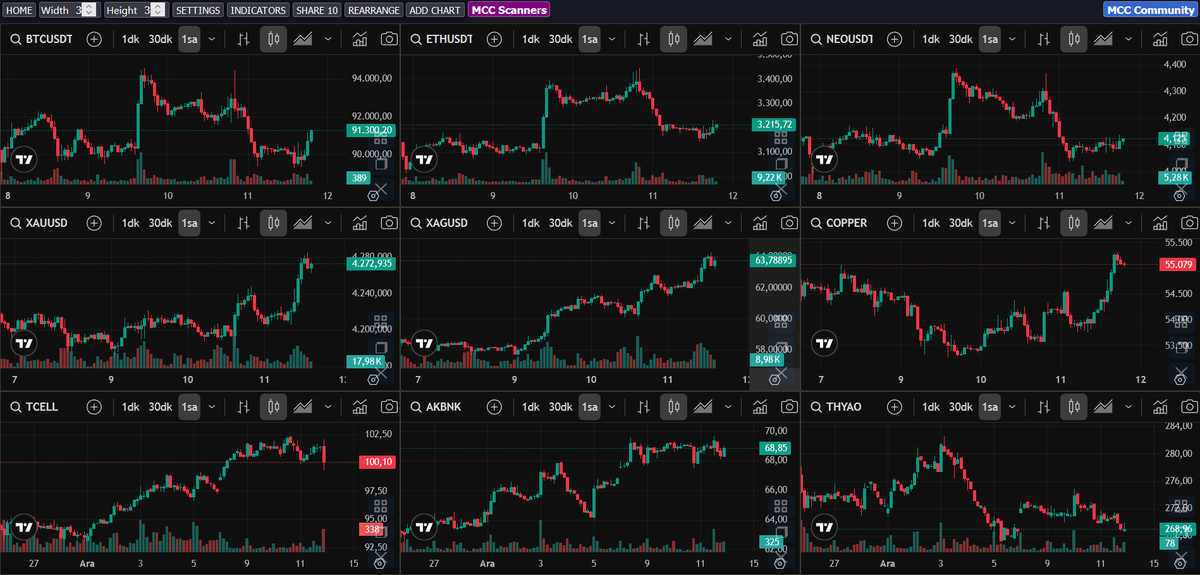This screenshot has width=1200, height=575.
Task: Open the indicators icon on the AKBNK chart
Action: click(x=760, y=407)
